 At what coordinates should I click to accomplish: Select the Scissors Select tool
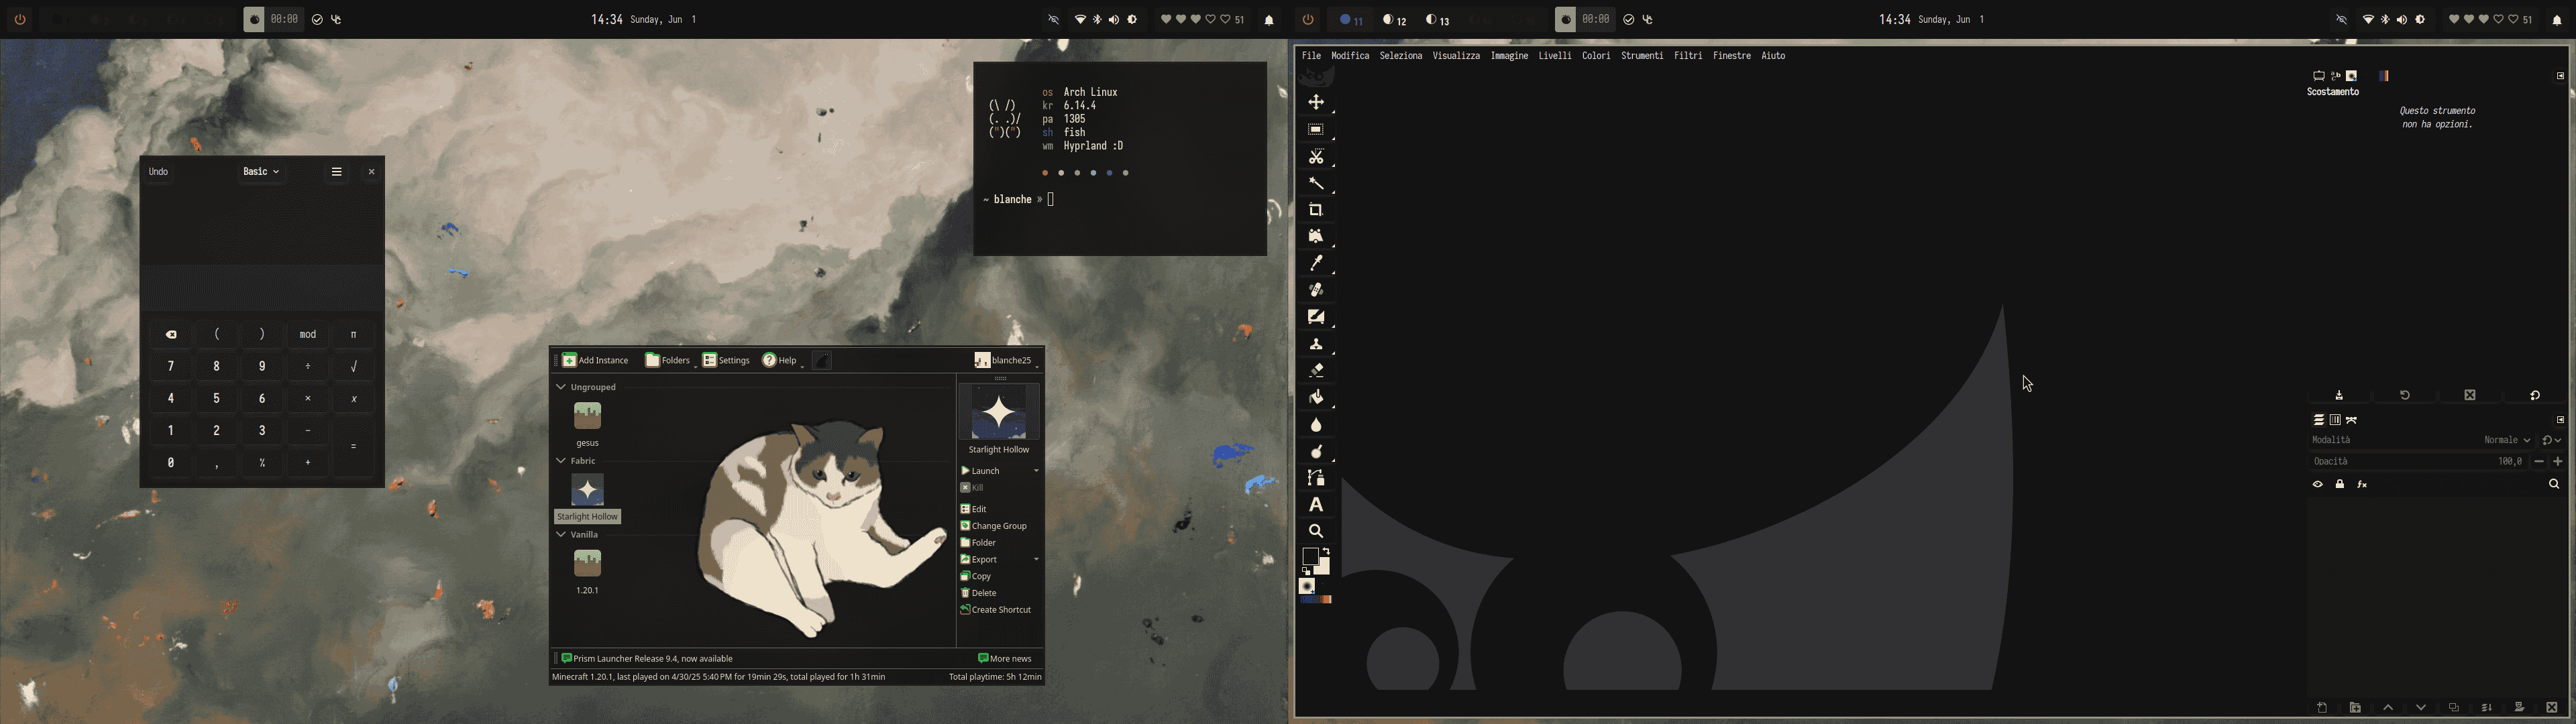click(x=1316, y=157)
